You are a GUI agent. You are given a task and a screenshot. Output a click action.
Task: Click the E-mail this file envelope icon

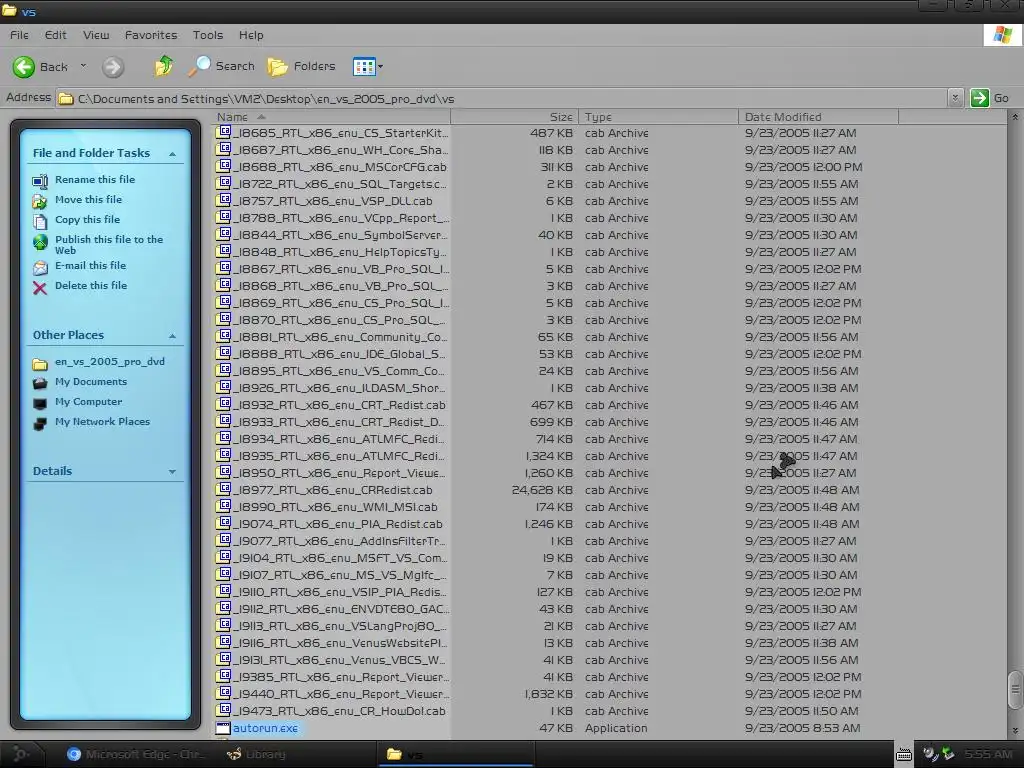coord(40,267)
